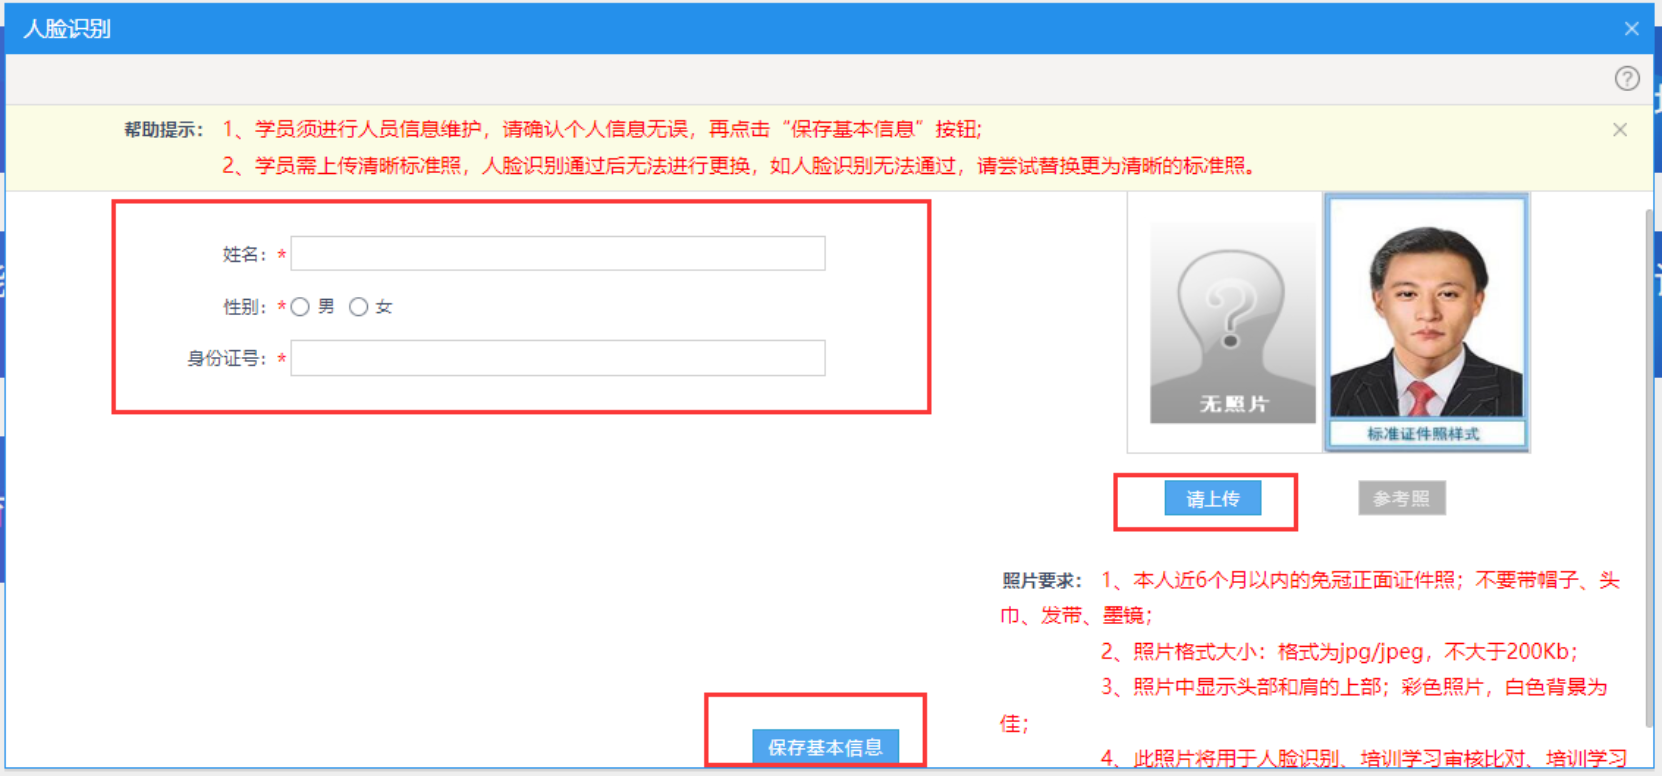
Task: Click the 标准证件照样式 caption
Action: 1423,434
